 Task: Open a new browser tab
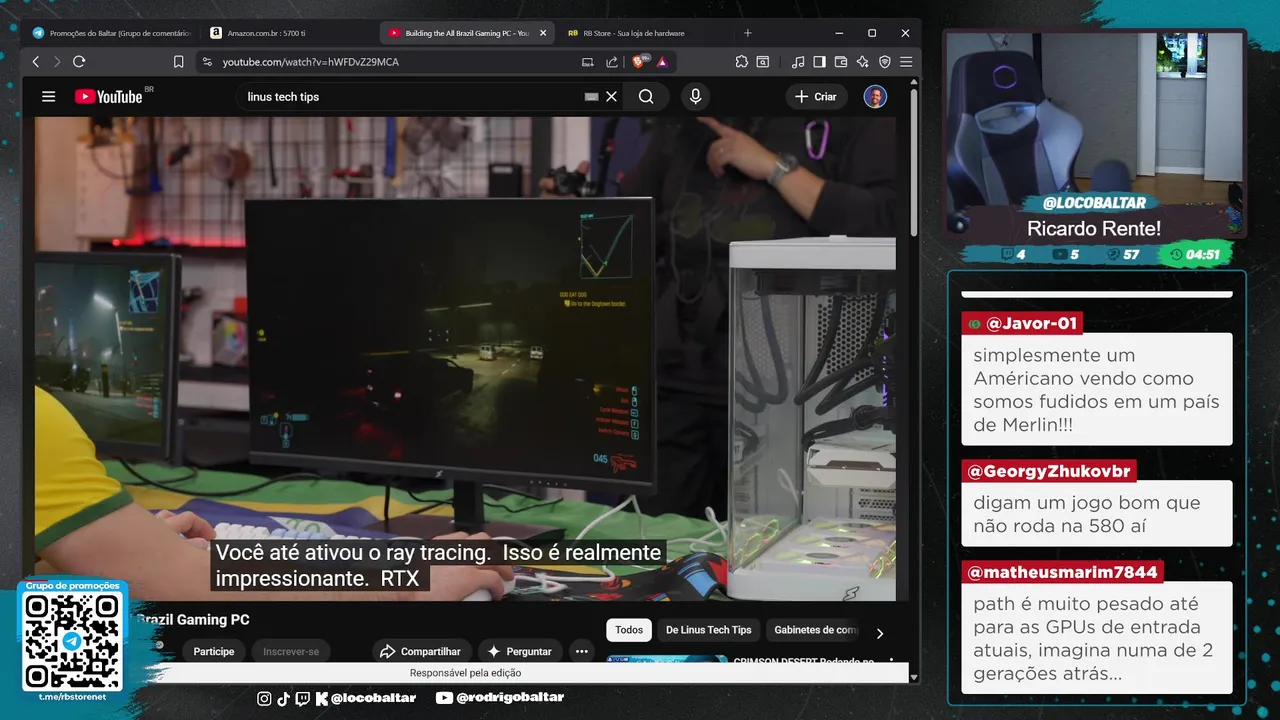pyautogui.click(x=747, y=33)
